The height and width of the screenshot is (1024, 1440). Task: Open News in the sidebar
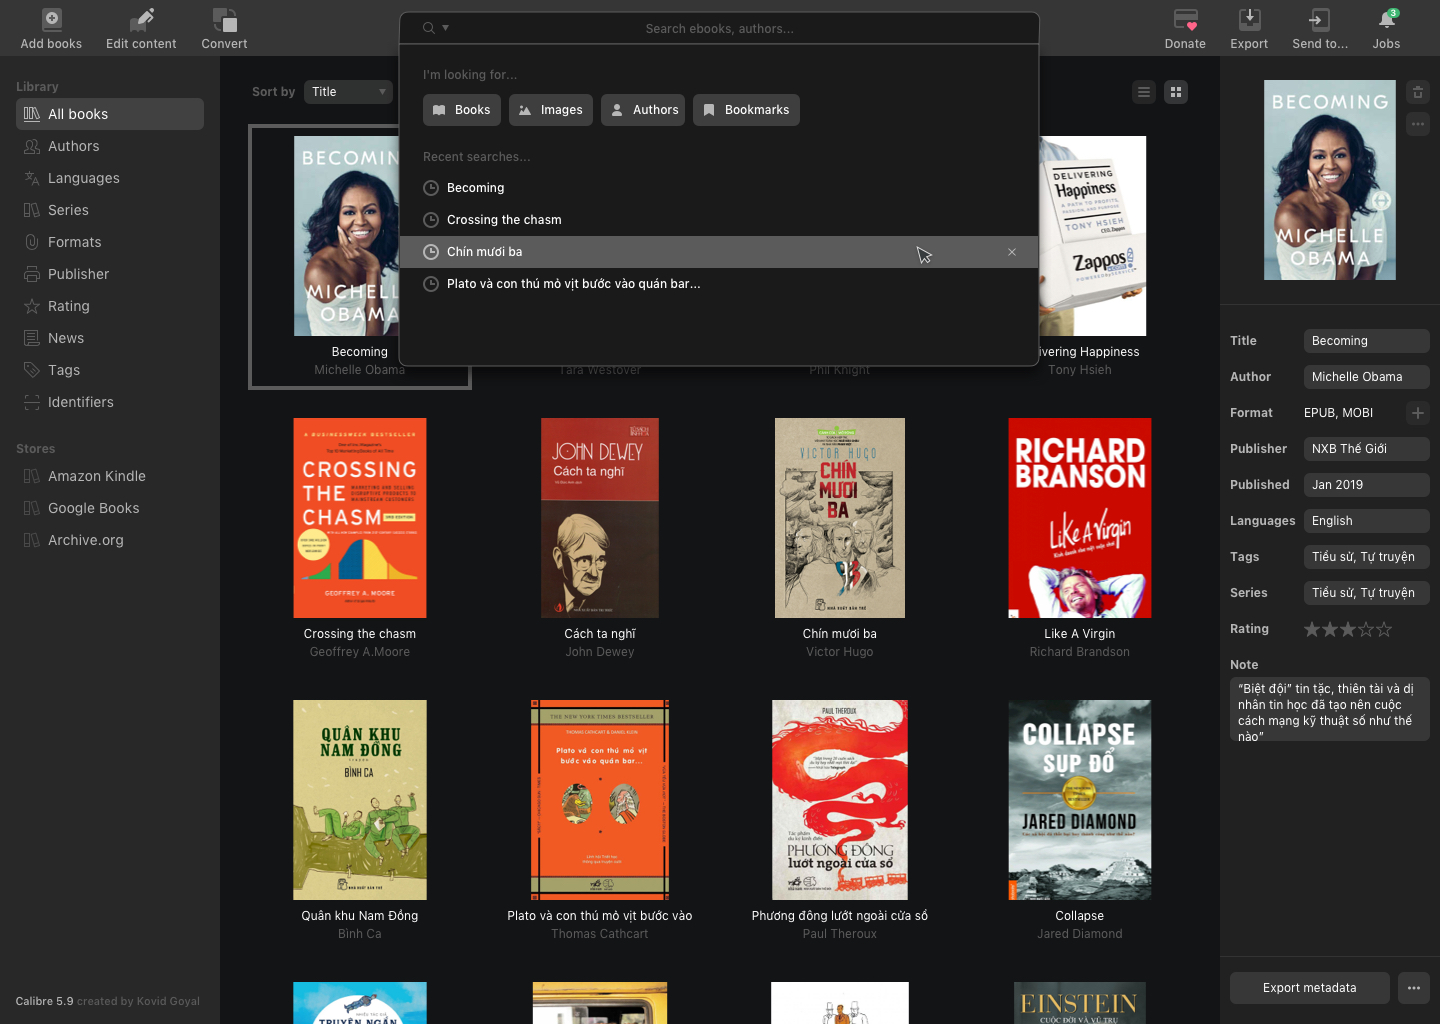coord(110,338)
